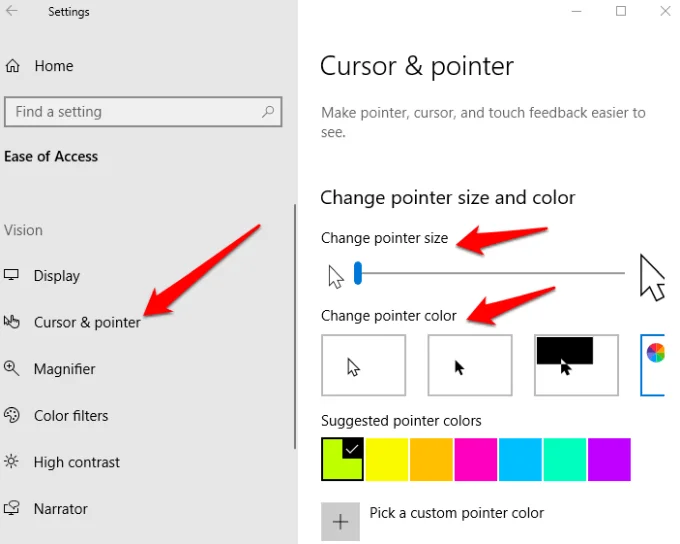Minimize the Settings window
Screen dimensions: 680x544
point(576,11)
